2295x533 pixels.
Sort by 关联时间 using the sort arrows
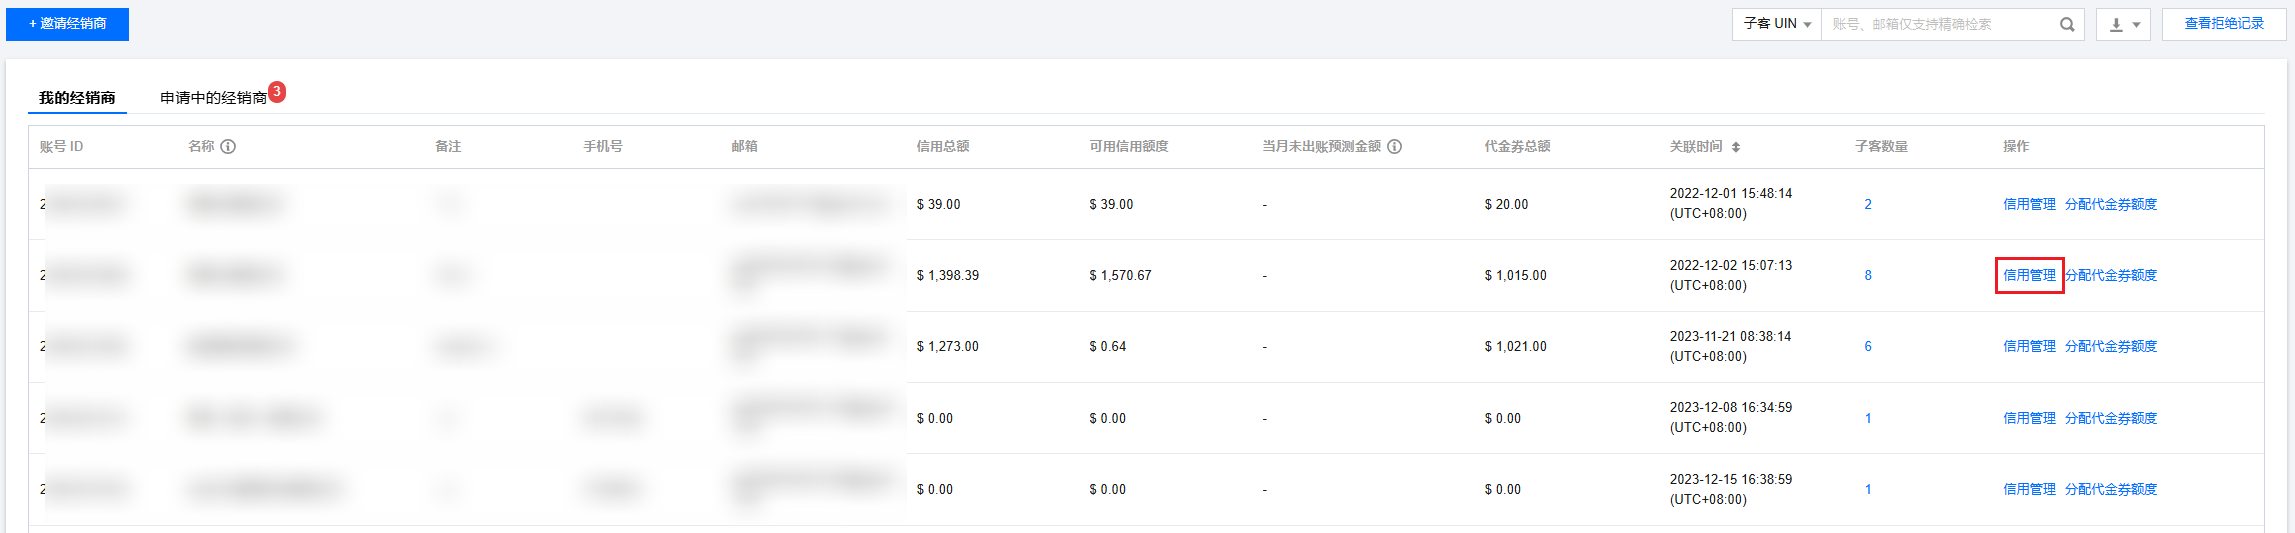[1736, 147]
